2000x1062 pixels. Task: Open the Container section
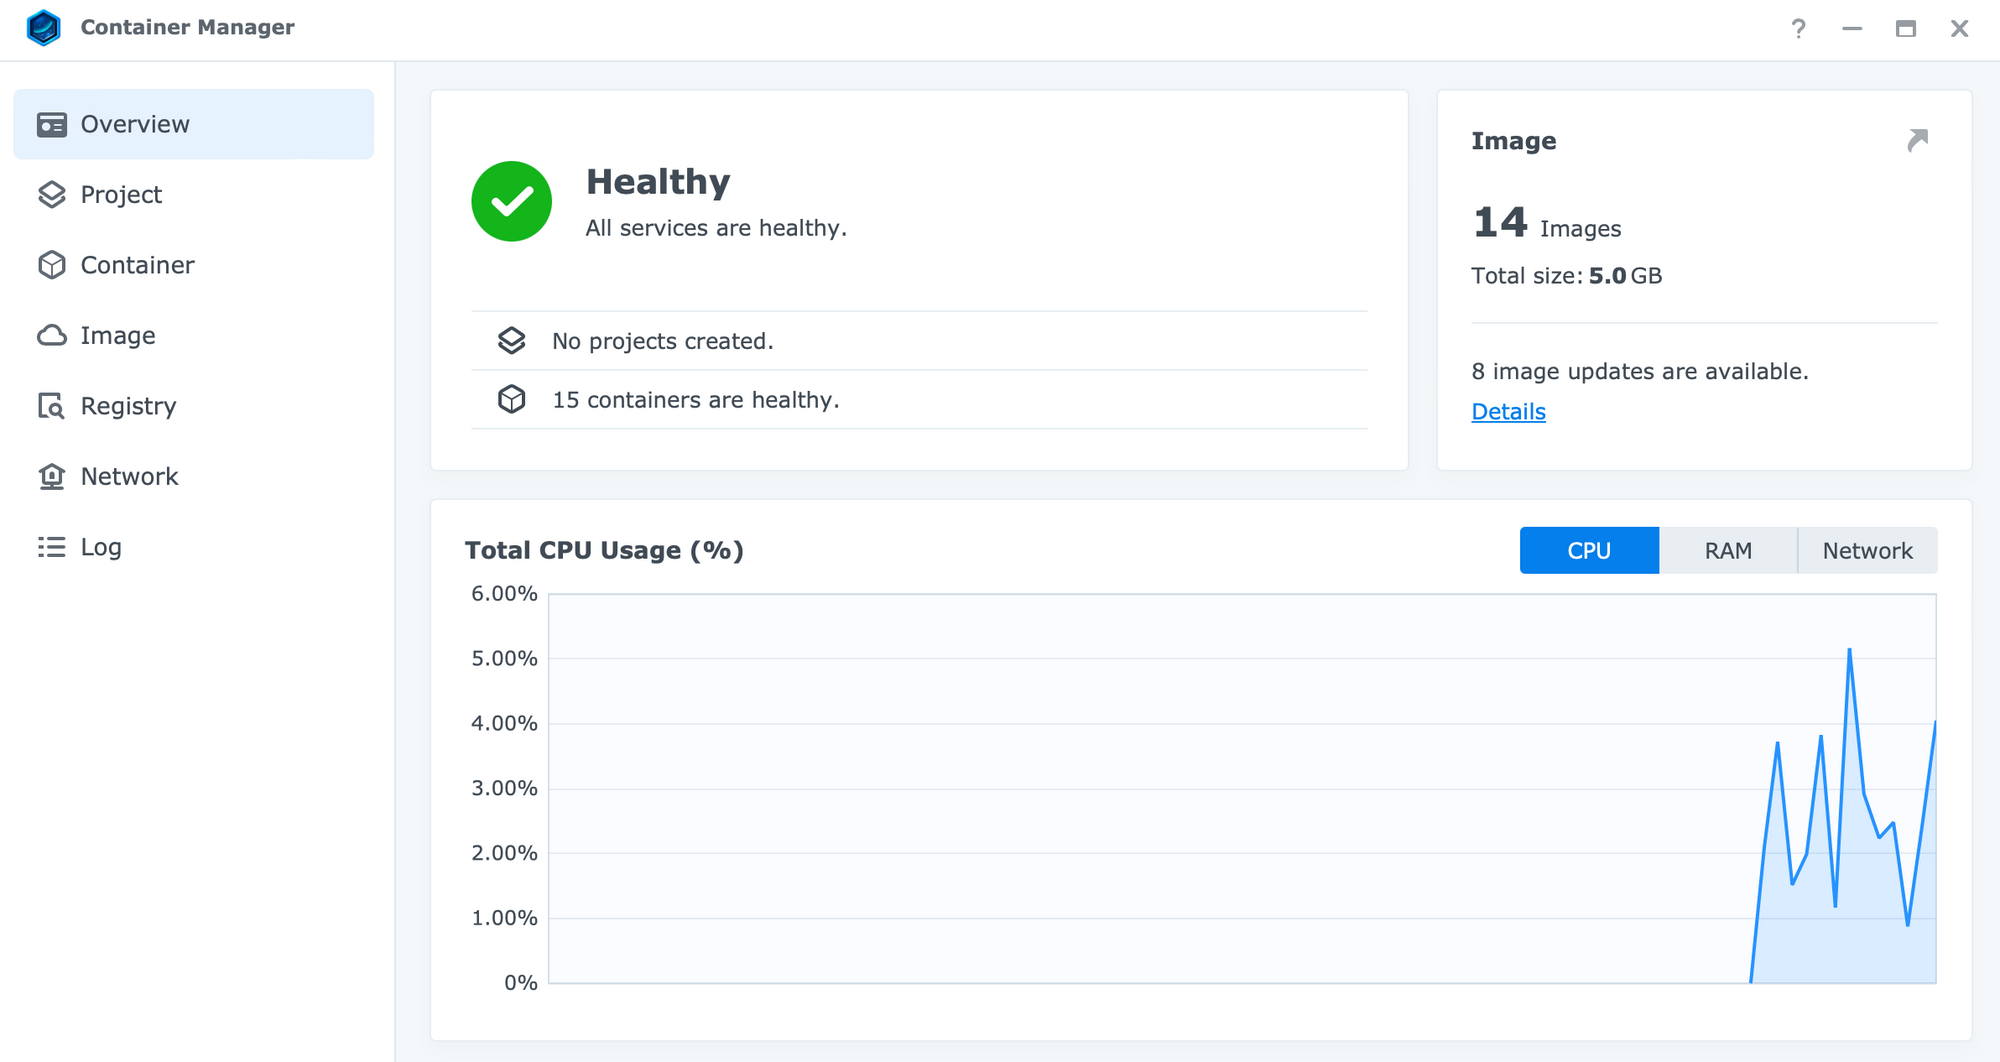(x=193, y=265)
